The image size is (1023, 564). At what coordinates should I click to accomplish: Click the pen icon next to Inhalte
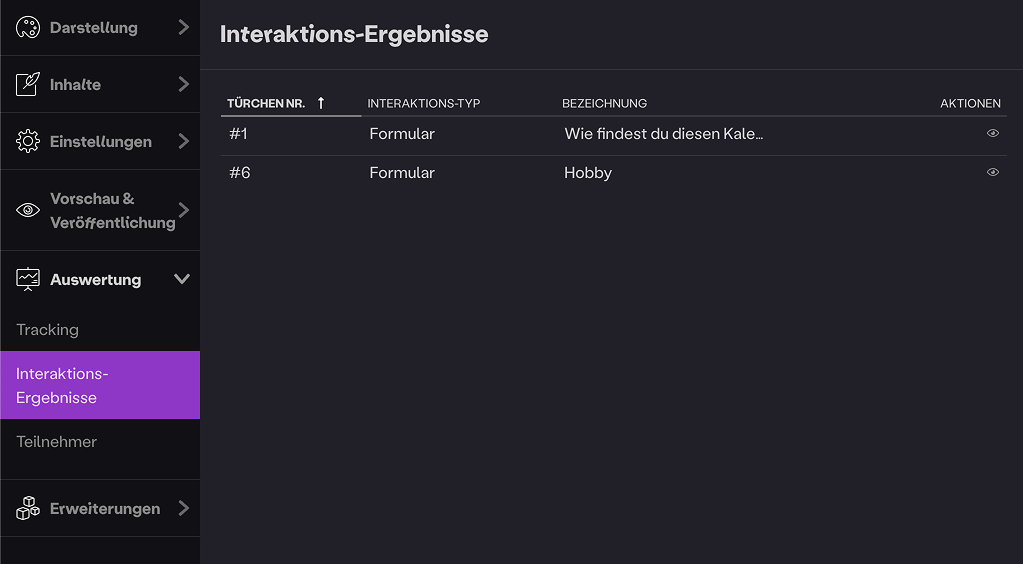coord(28,84)
